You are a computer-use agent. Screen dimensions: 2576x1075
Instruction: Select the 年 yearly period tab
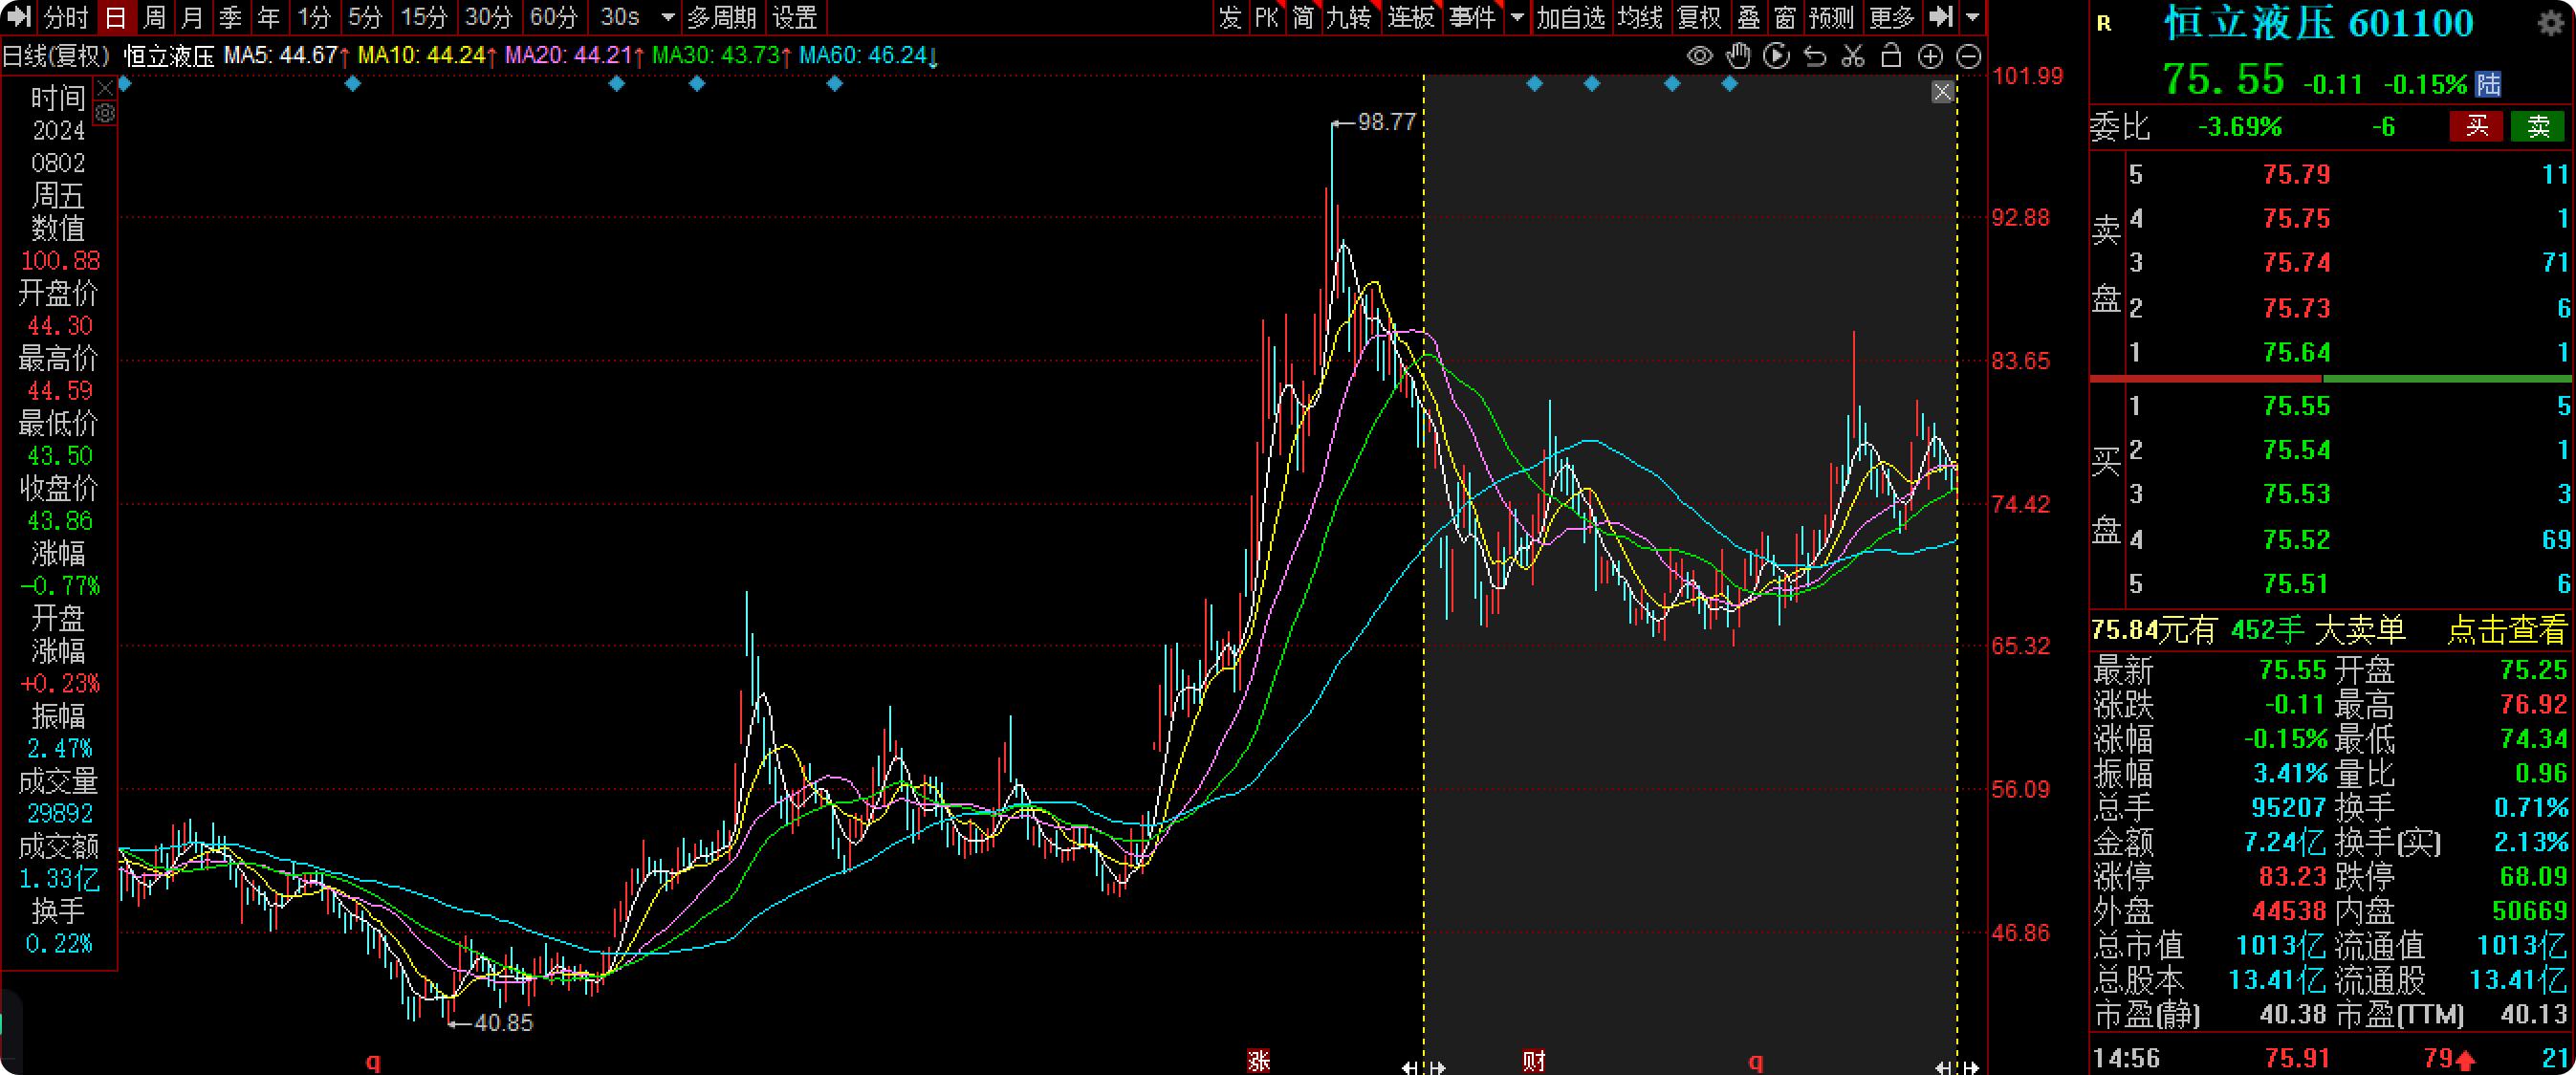(x=268, y=17)
